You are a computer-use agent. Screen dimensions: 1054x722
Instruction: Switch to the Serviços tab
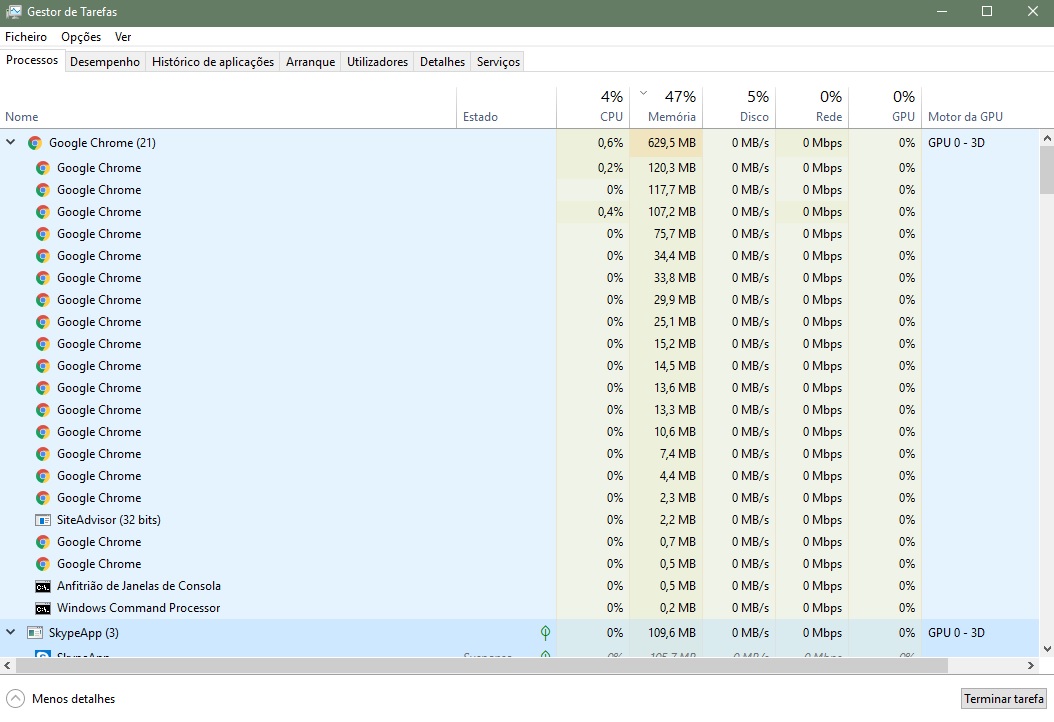(498, 62)
